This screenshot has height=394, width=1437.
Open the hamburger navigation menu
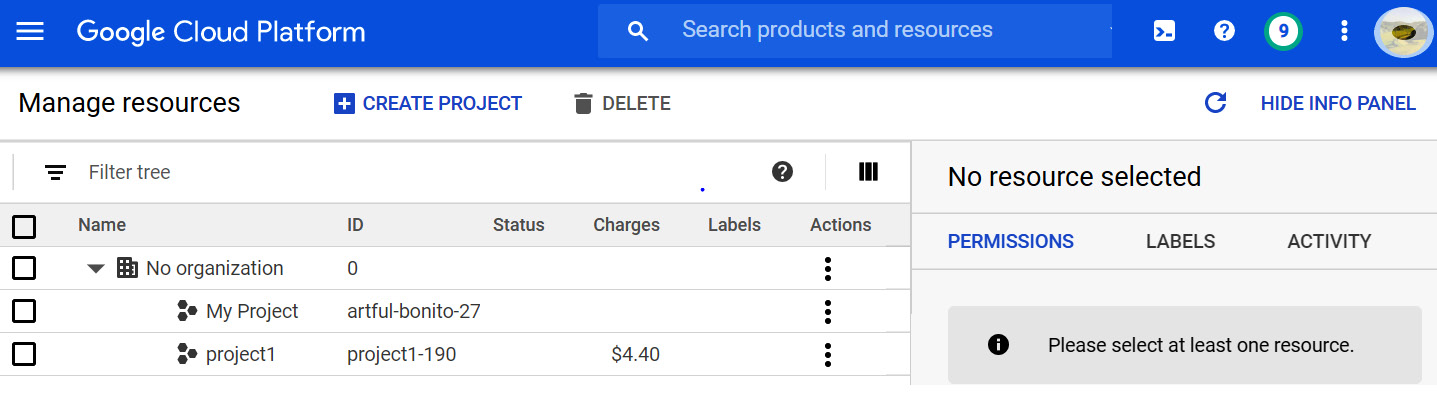(31, 31)
